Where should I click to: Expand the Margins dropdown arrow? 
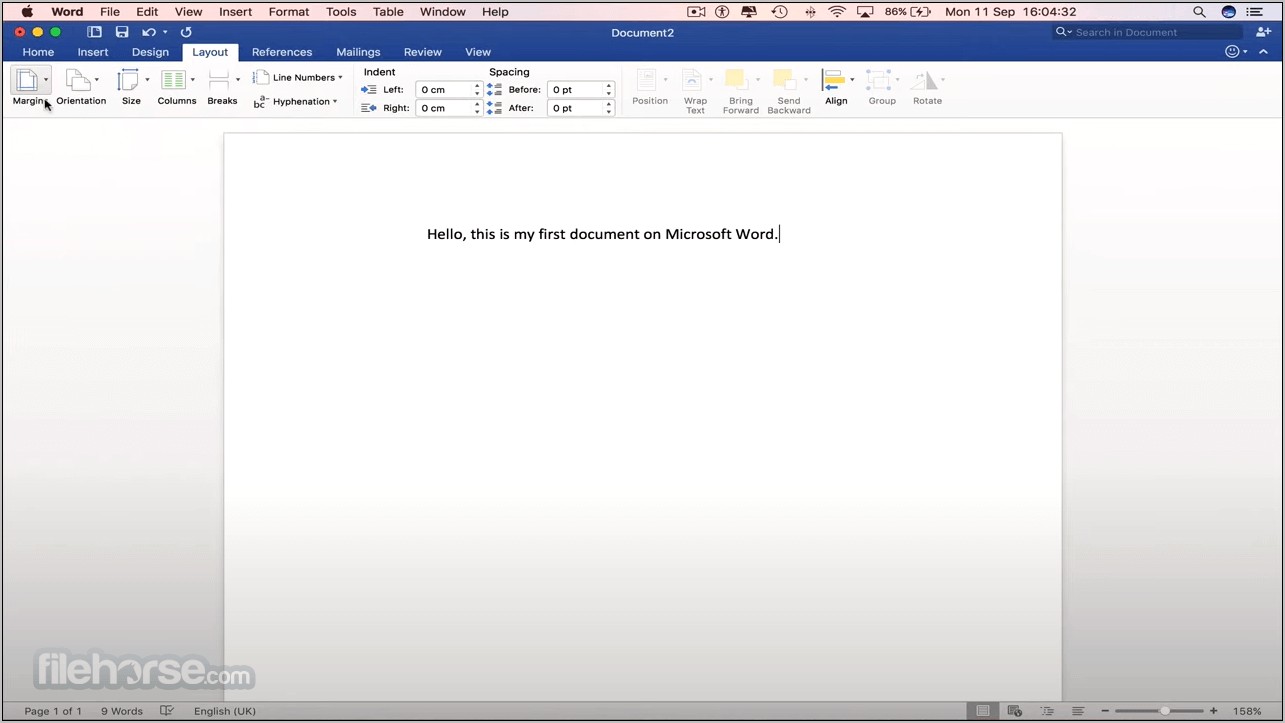click(46, 80)
